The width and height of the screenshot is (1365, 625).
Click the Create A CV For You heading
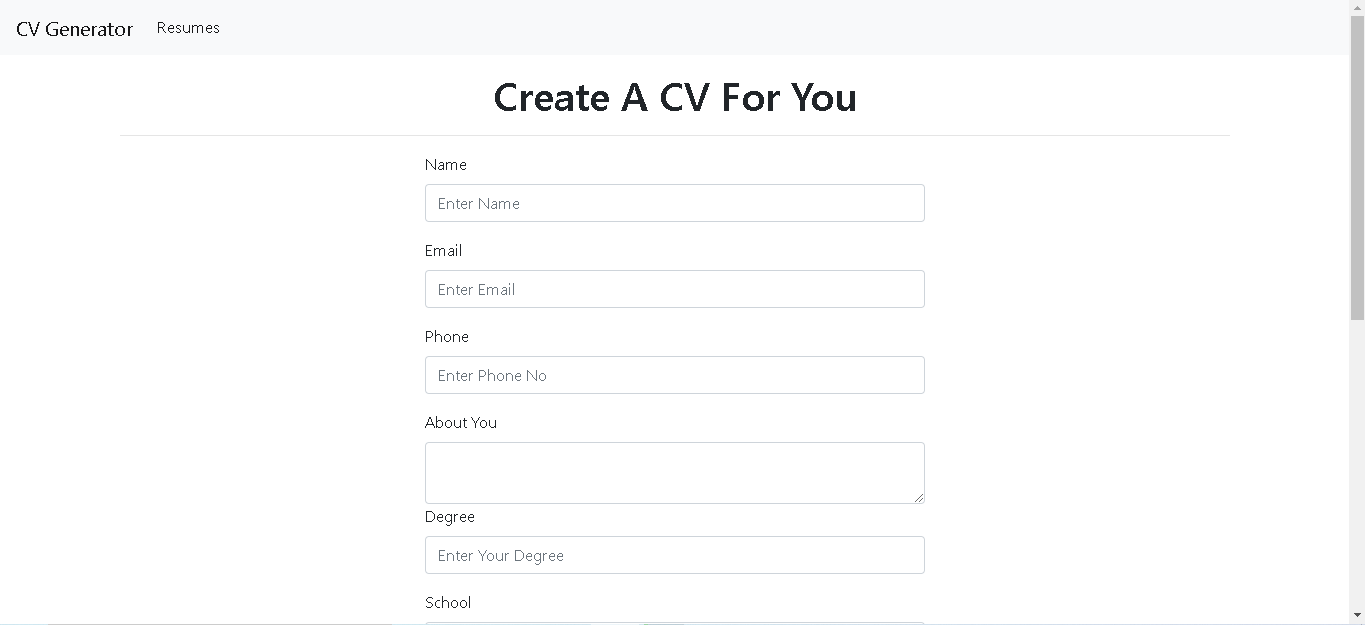(x=675, y=97)
